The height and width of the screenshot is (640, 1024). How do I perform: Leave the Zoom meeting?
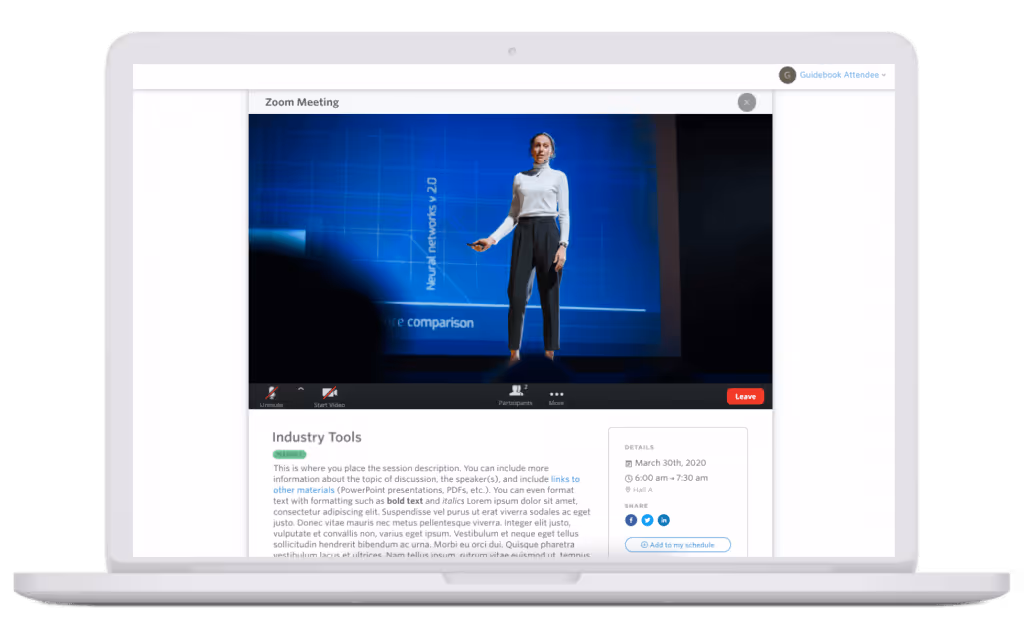coord(745,396)
